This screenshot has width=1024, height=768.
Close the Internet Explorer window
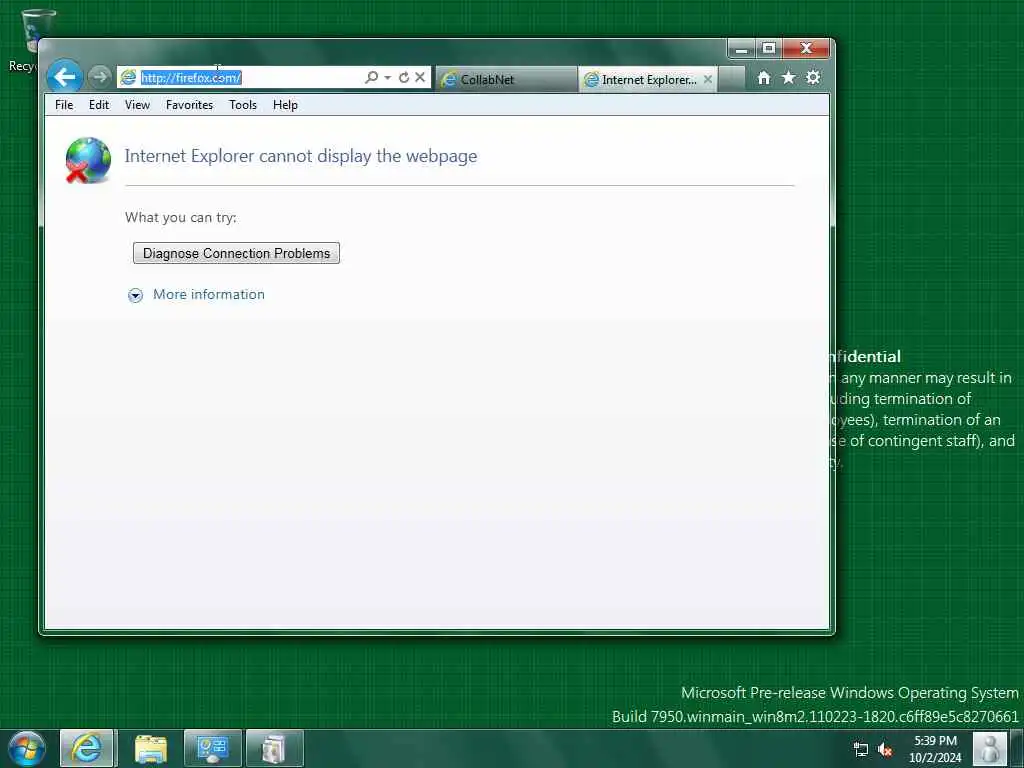point(807,49)
